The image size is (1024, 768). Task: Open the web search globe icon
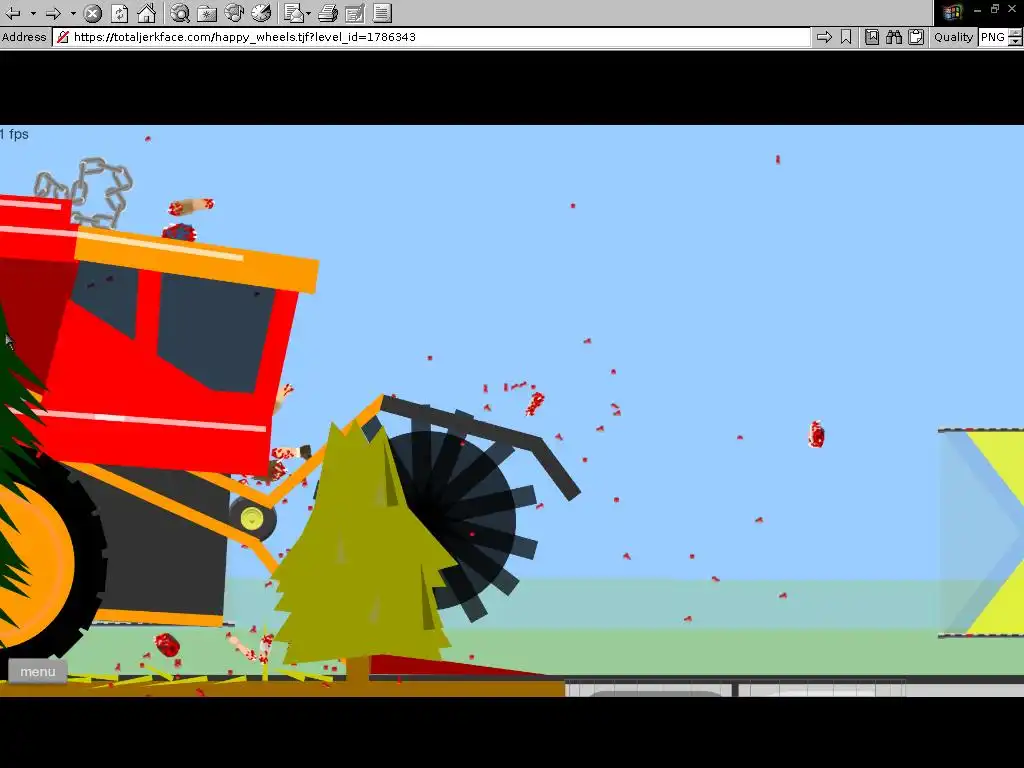click(x=180, y=13)
